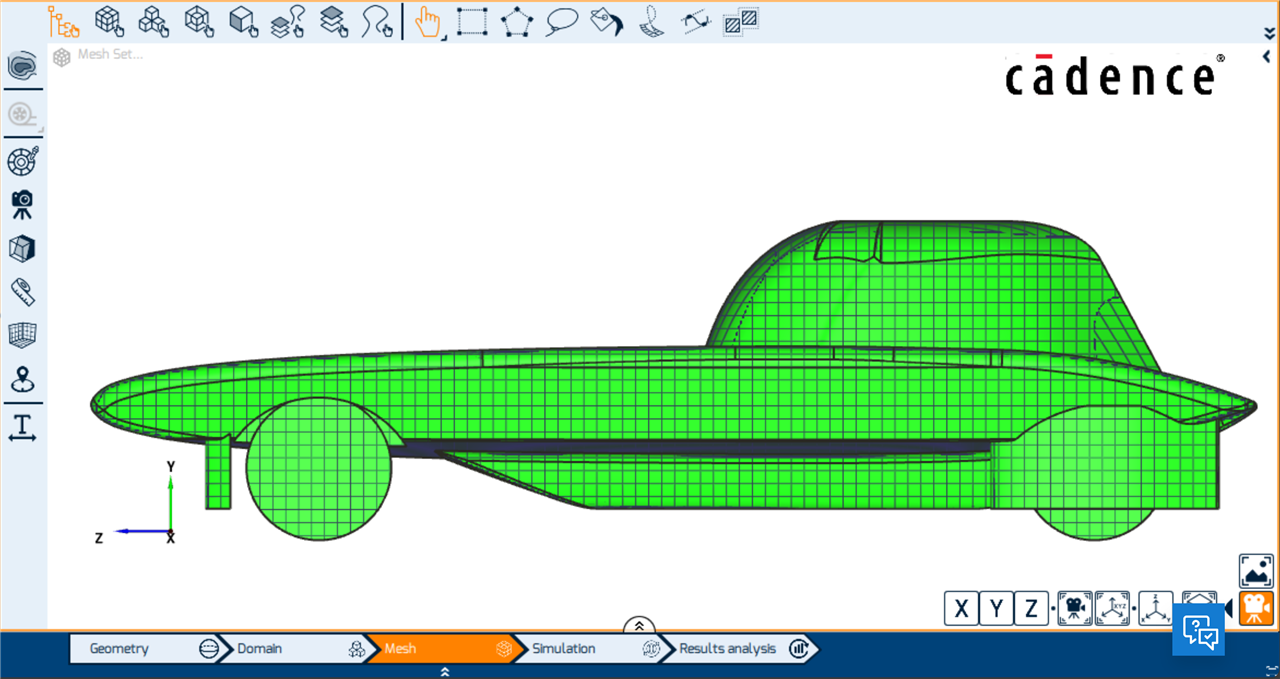Select the hand pointer pick tool
This screenshot has width=1280, height=679.
428,21
